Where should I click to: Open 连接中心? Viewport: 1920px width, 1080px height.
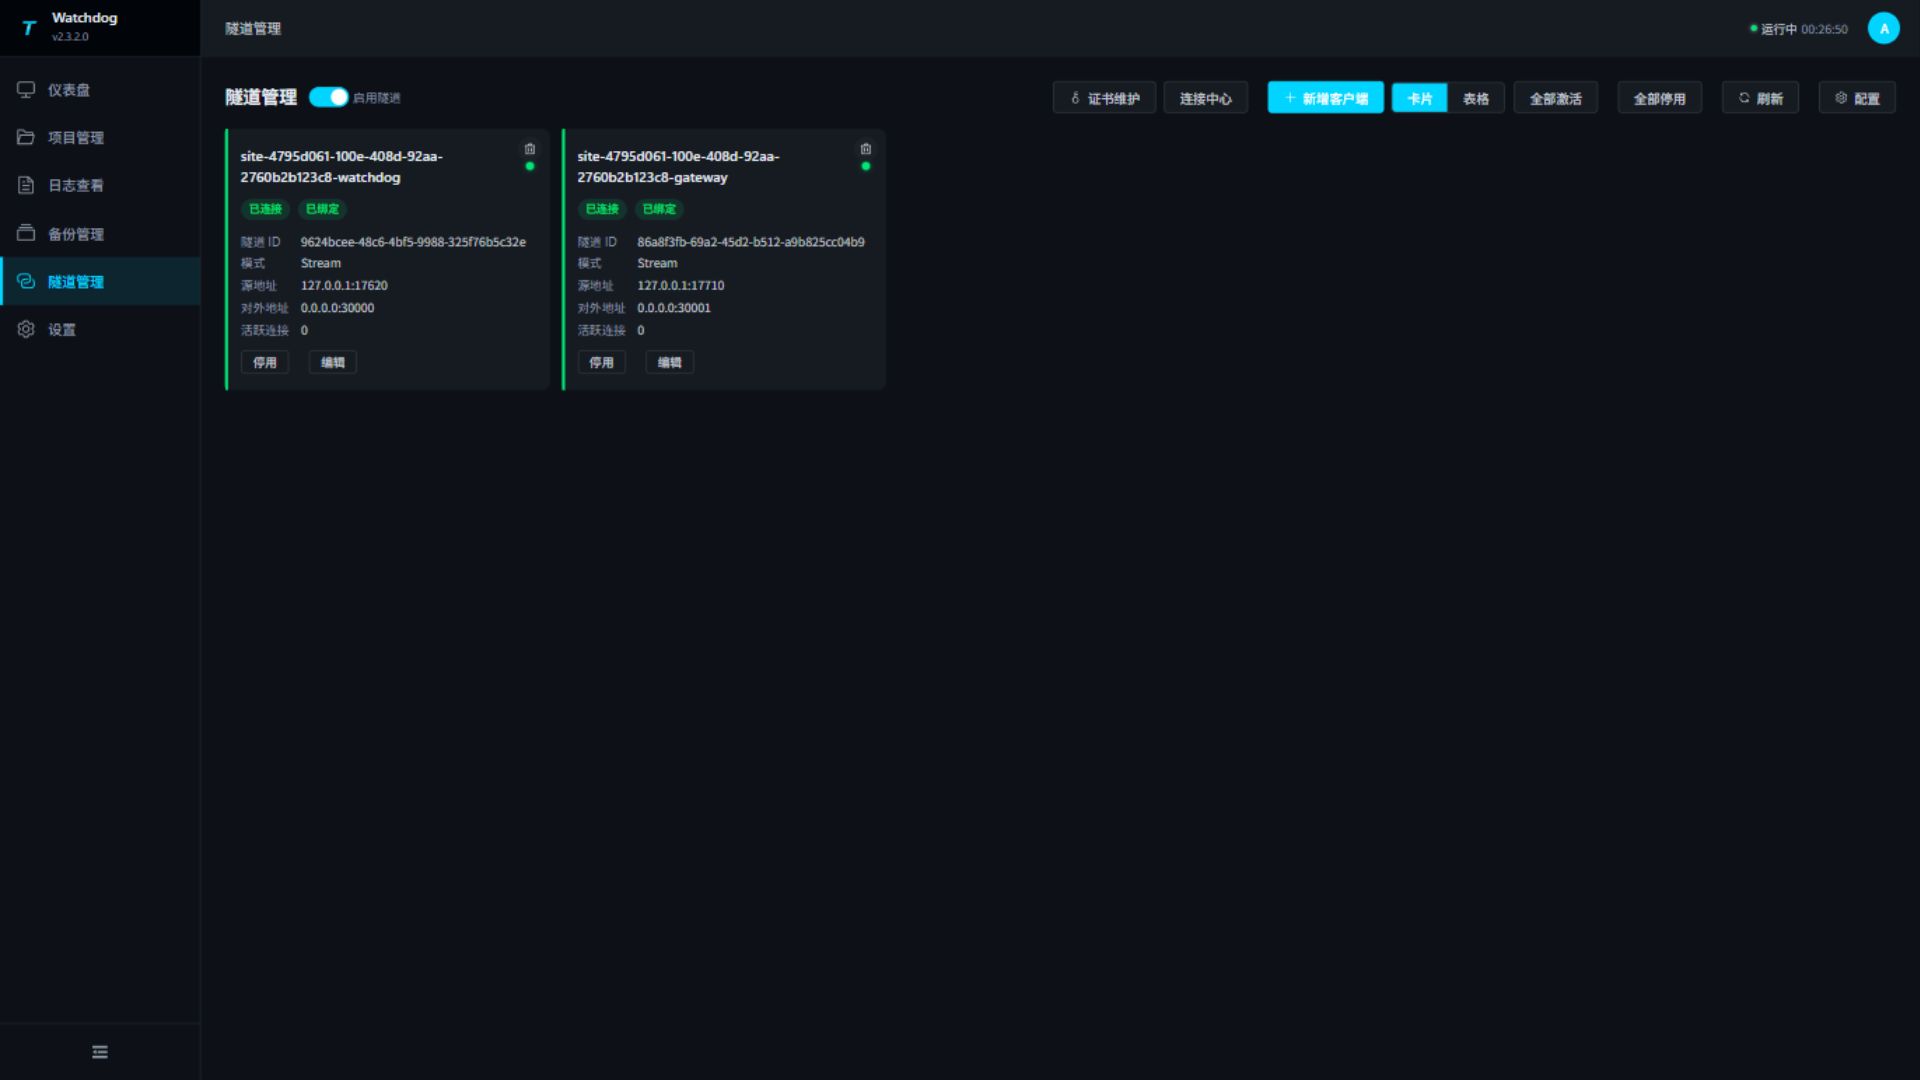pyautogui.click(x=1206, y=98)
